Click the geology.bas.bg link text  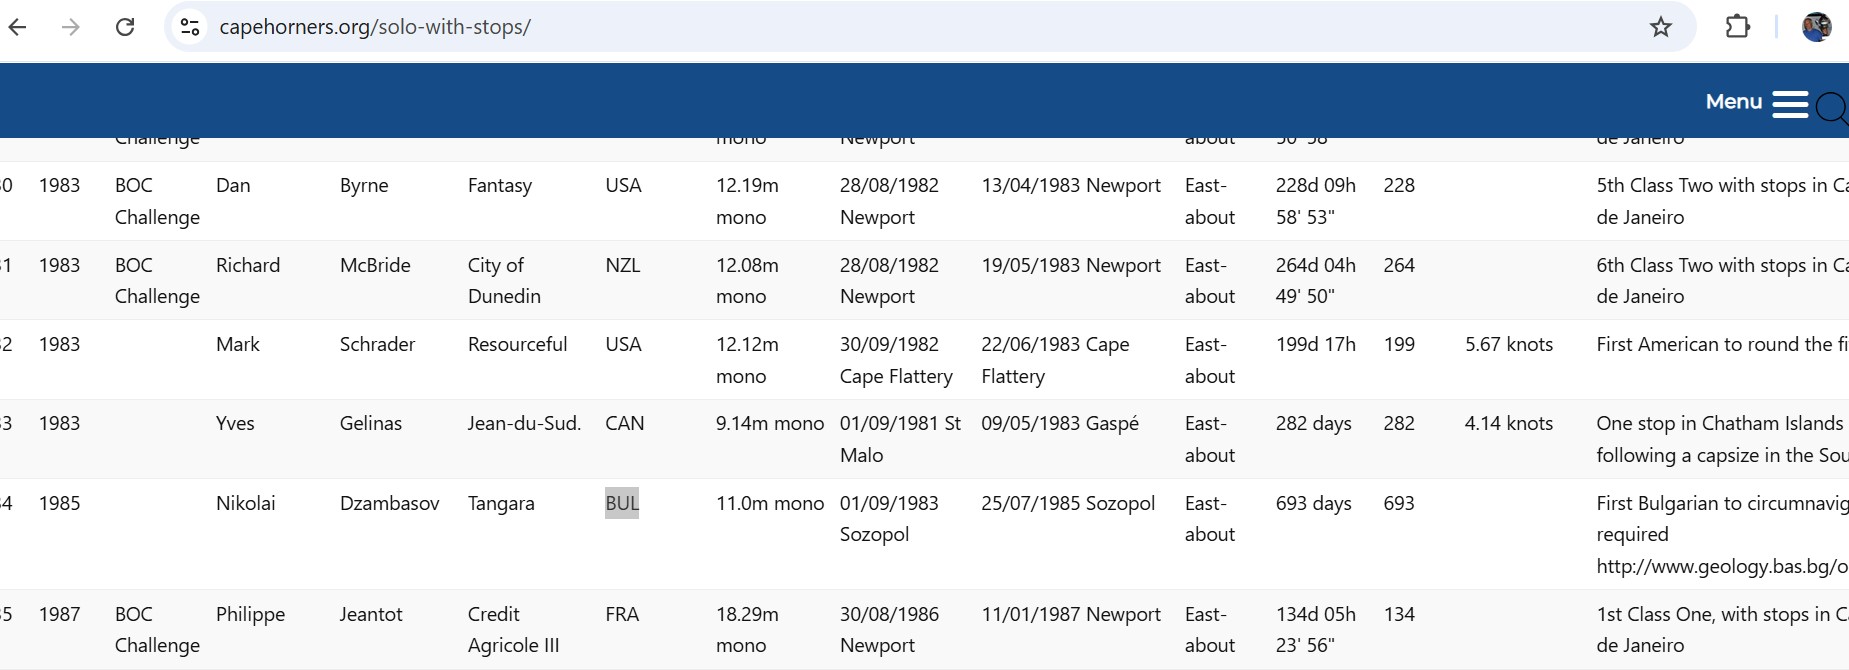[x=1720, y=566]
